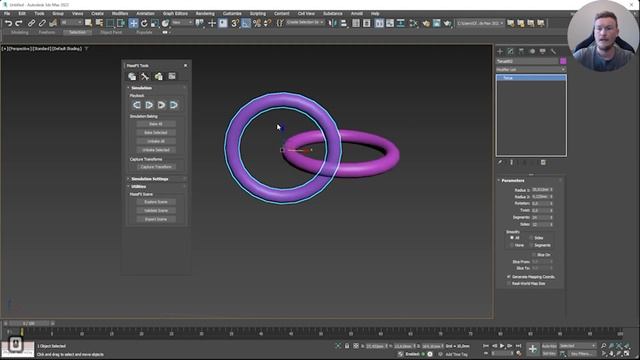Image resolution: width=640 pixels, height=360 pixels.
Task: Open the reference coordinate system dropdown
Action: [x=182, y=23]
